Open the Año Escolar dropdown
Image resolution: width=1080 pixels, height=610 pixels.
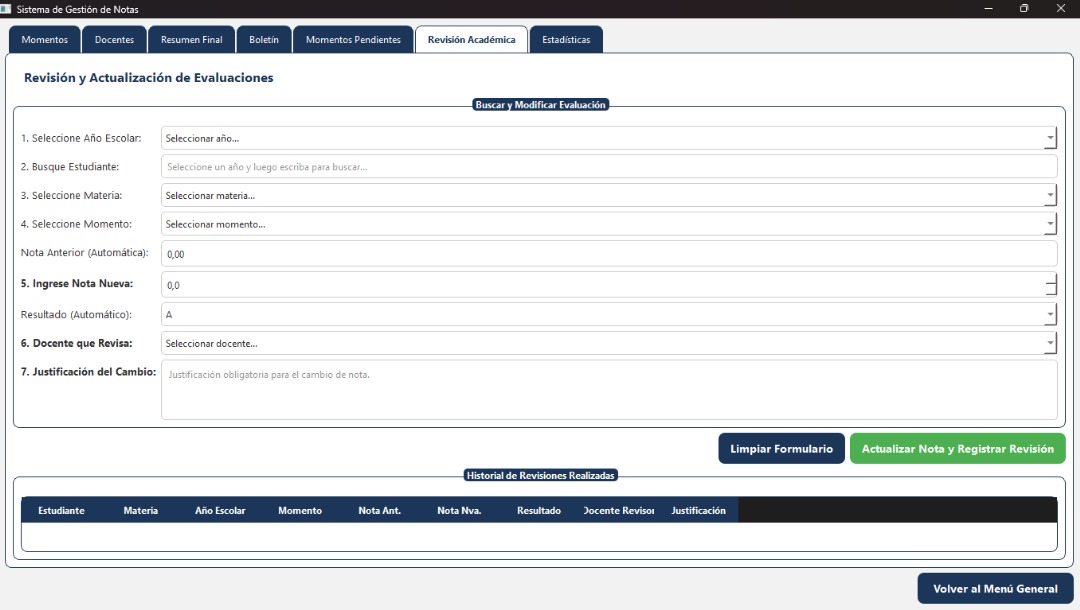[608, 138]
